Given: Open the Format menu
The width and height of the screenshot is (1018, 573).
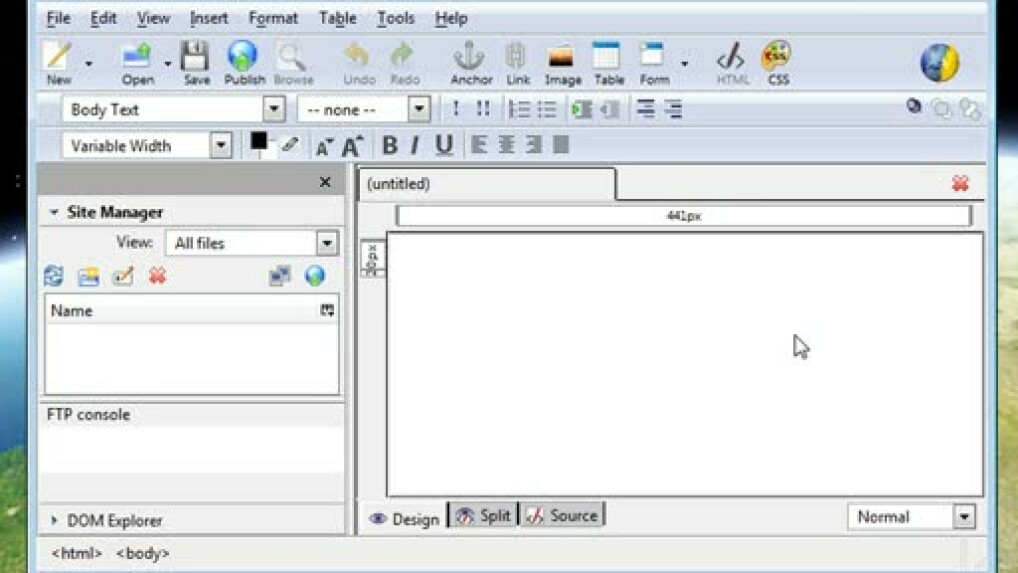Looking at the screenshot, I should [x=273, y=18].
